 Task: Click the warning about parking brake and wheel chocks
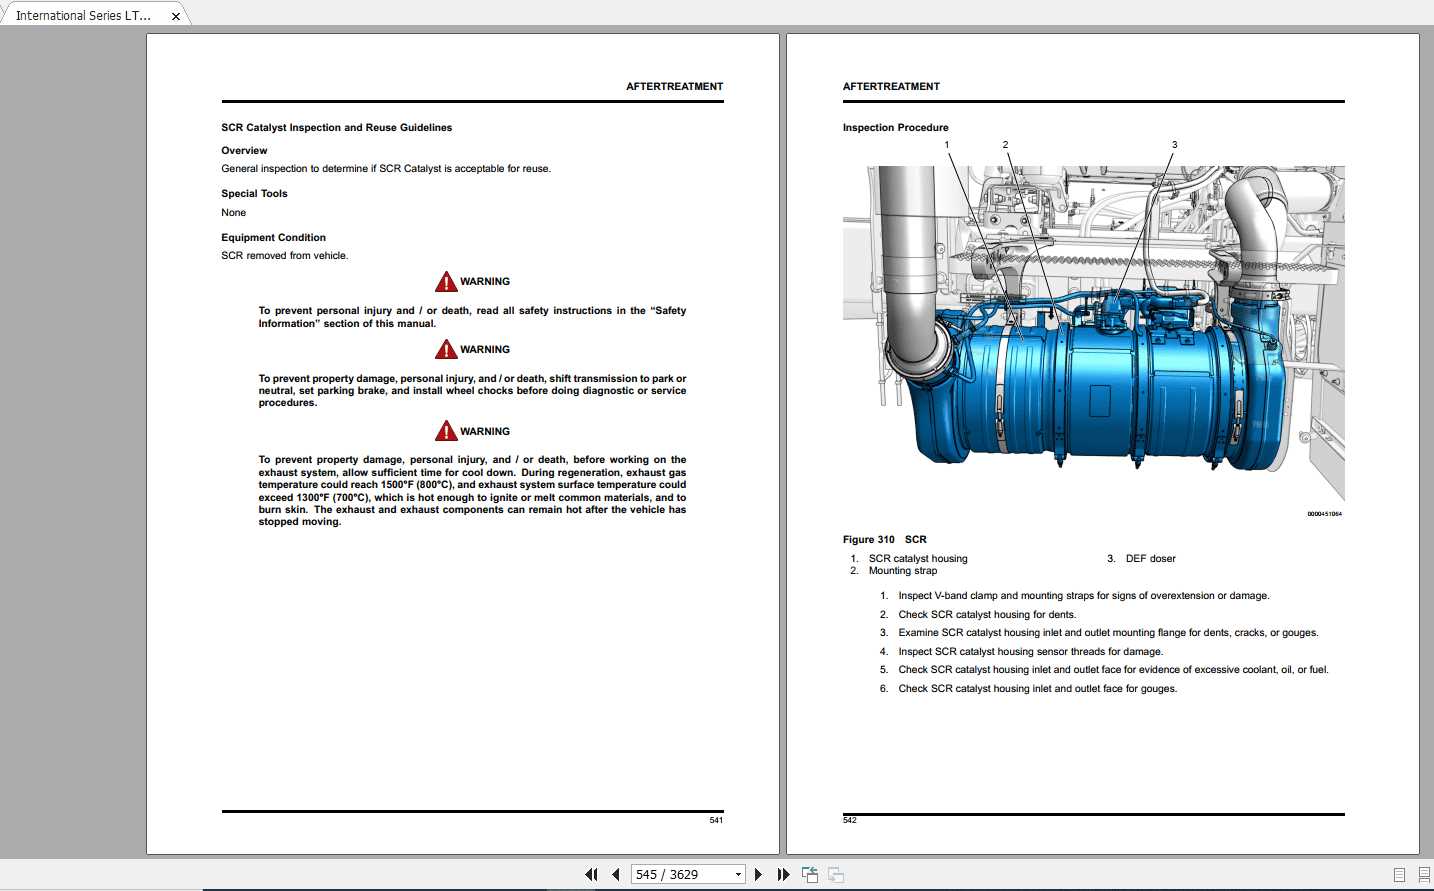(x=472, y=391)
